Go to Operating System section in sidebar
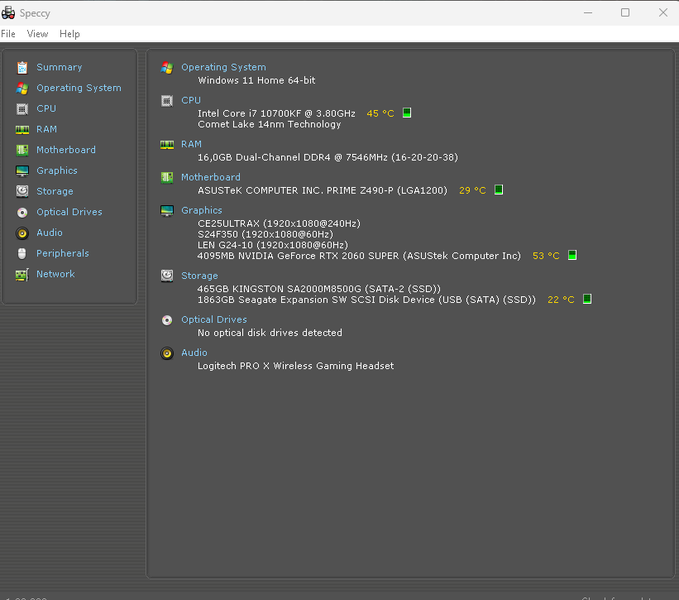679x600 pixels. [x=79, y=88]
